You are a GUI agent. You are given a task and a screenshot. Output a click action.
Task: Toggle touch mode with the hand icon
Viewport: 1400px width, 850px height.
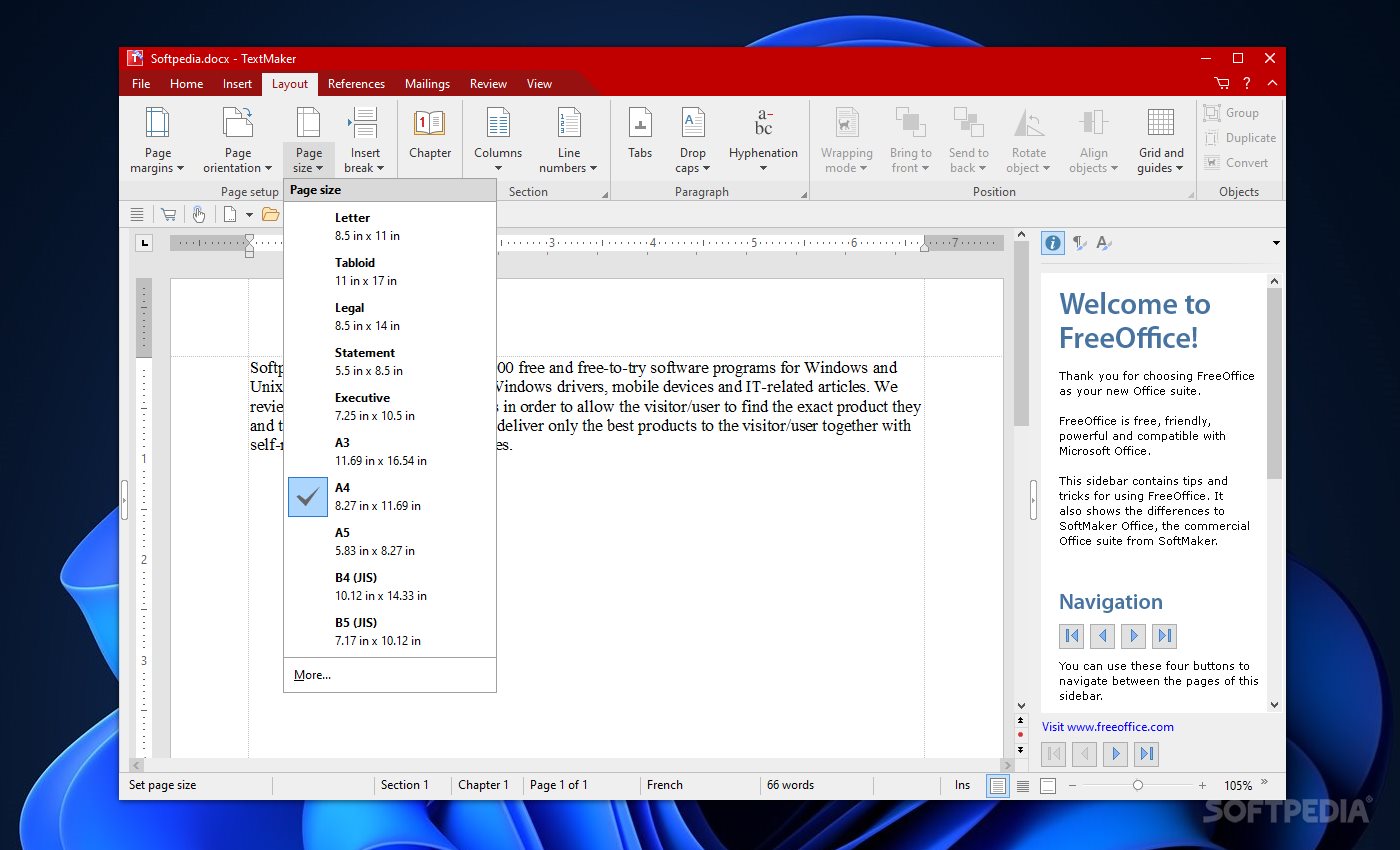pos(199,214)
